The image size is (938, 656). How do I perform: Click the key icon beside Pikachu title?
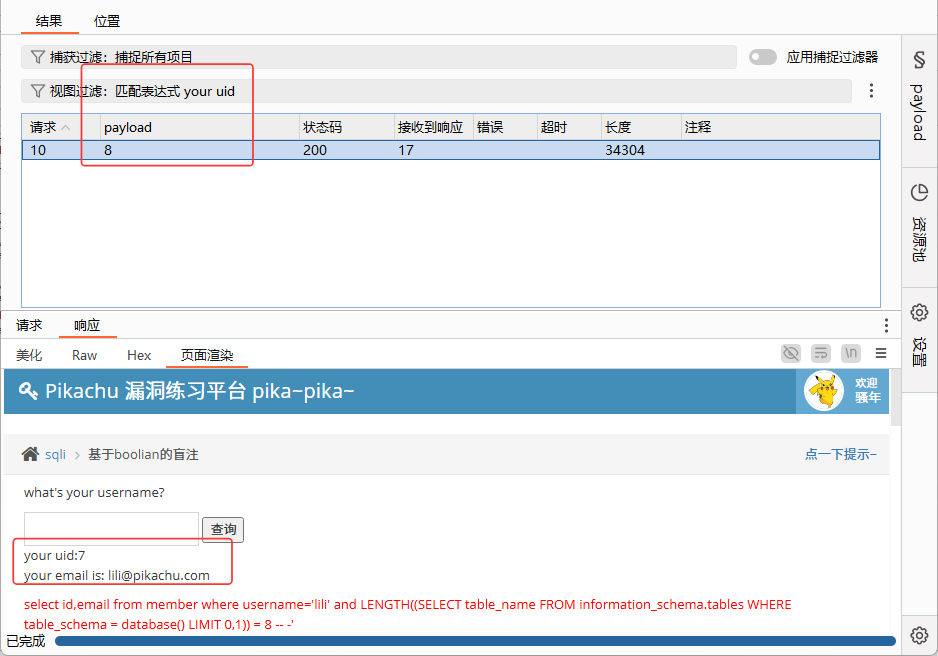point(28,391)
